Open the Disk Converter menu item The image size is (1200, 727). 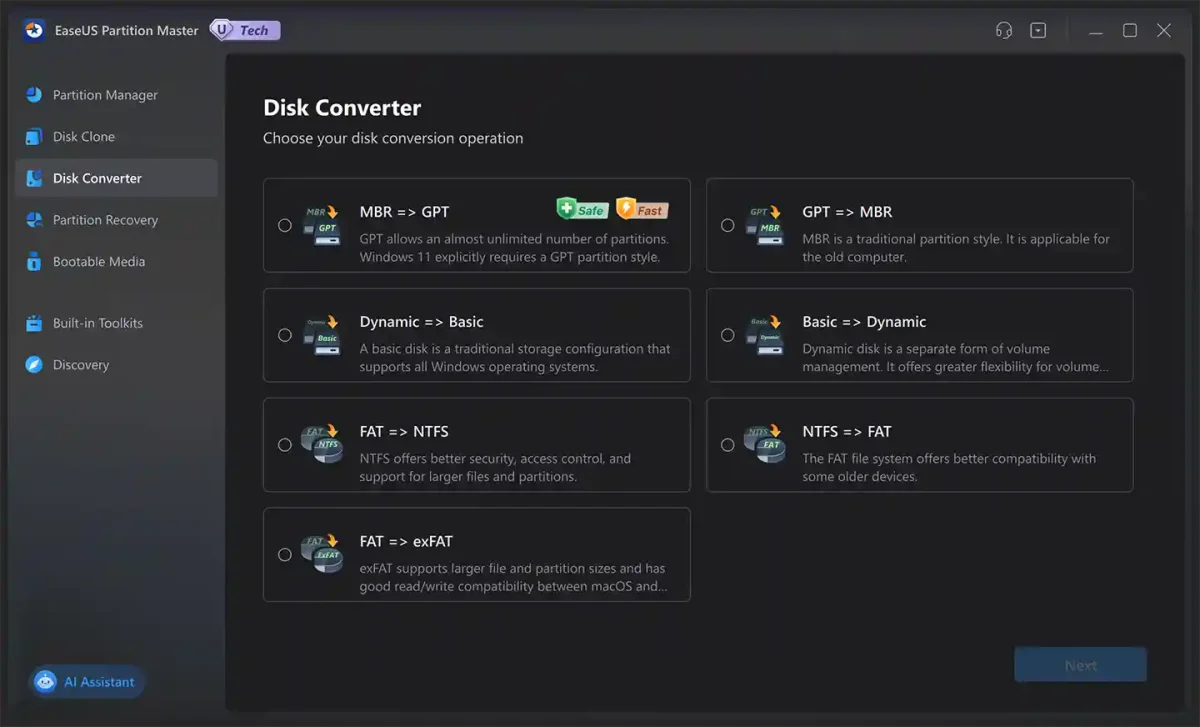point(97,178)
